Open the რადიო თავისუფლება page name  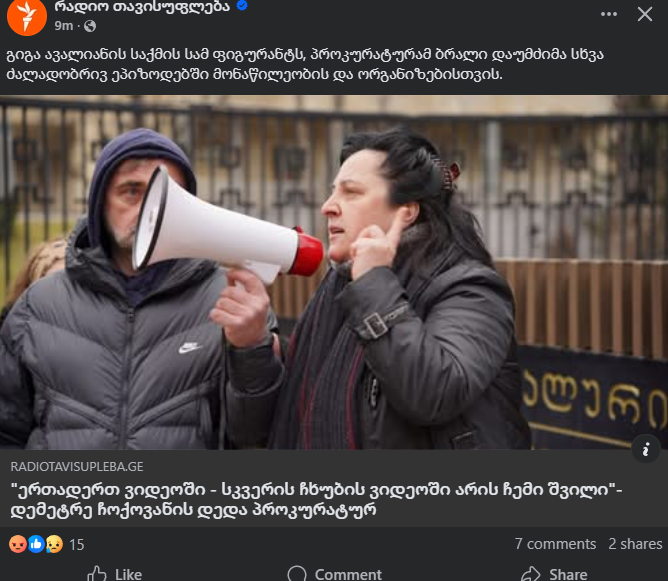[x=142, y=6]
